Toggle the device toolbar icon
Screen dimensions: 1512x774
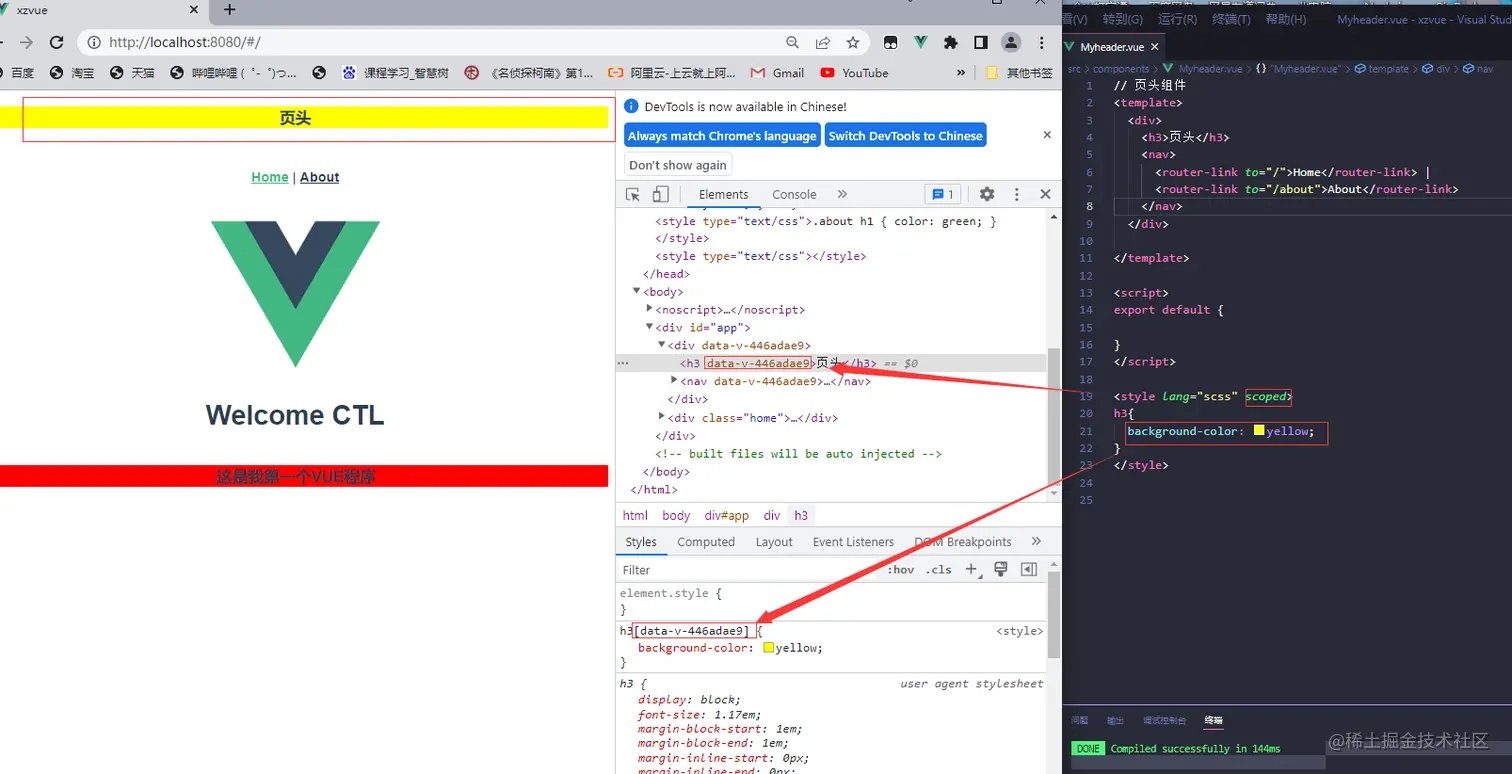(660, 194)
